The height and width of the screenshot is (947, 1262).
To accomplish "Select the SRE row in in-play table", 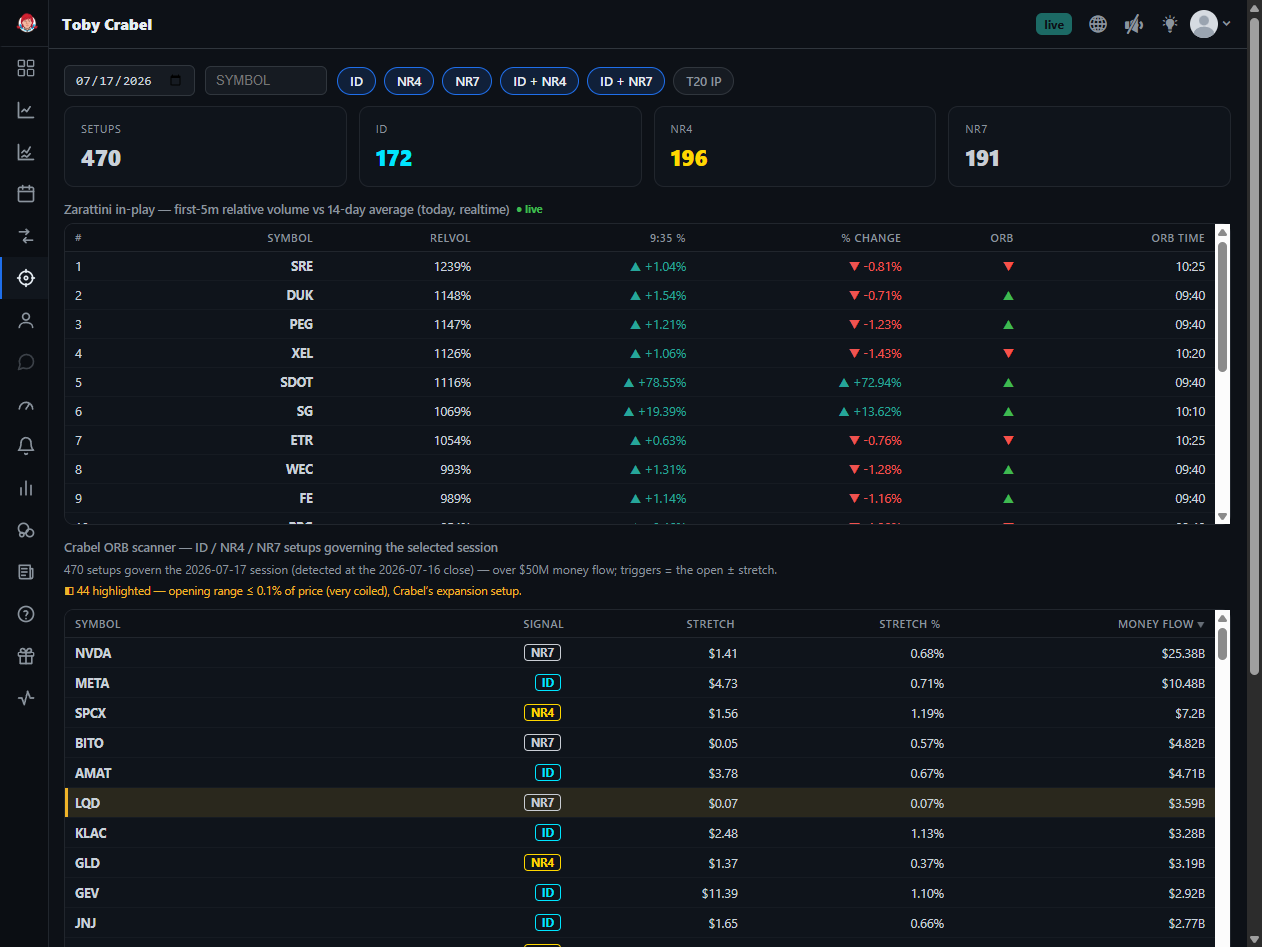I will [x=639, y=267].
